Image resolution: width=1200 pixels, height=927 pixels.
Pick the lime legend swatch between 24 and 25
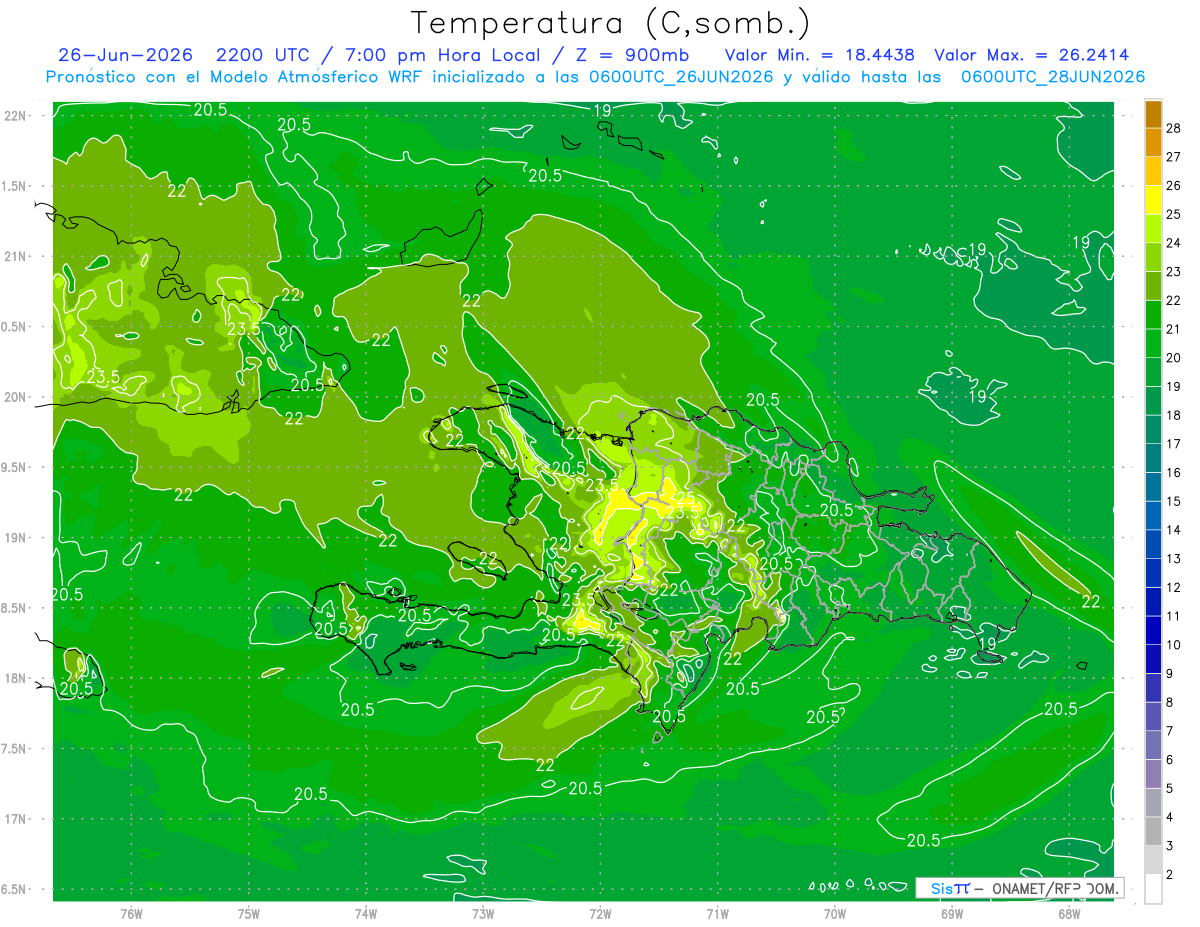point(1153,228)
